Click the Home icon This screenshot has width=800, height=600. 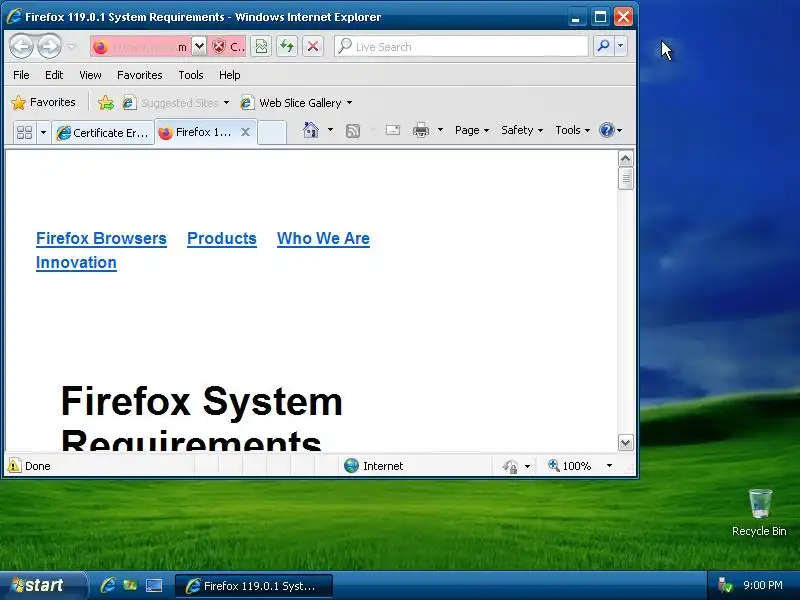(310, 130)
